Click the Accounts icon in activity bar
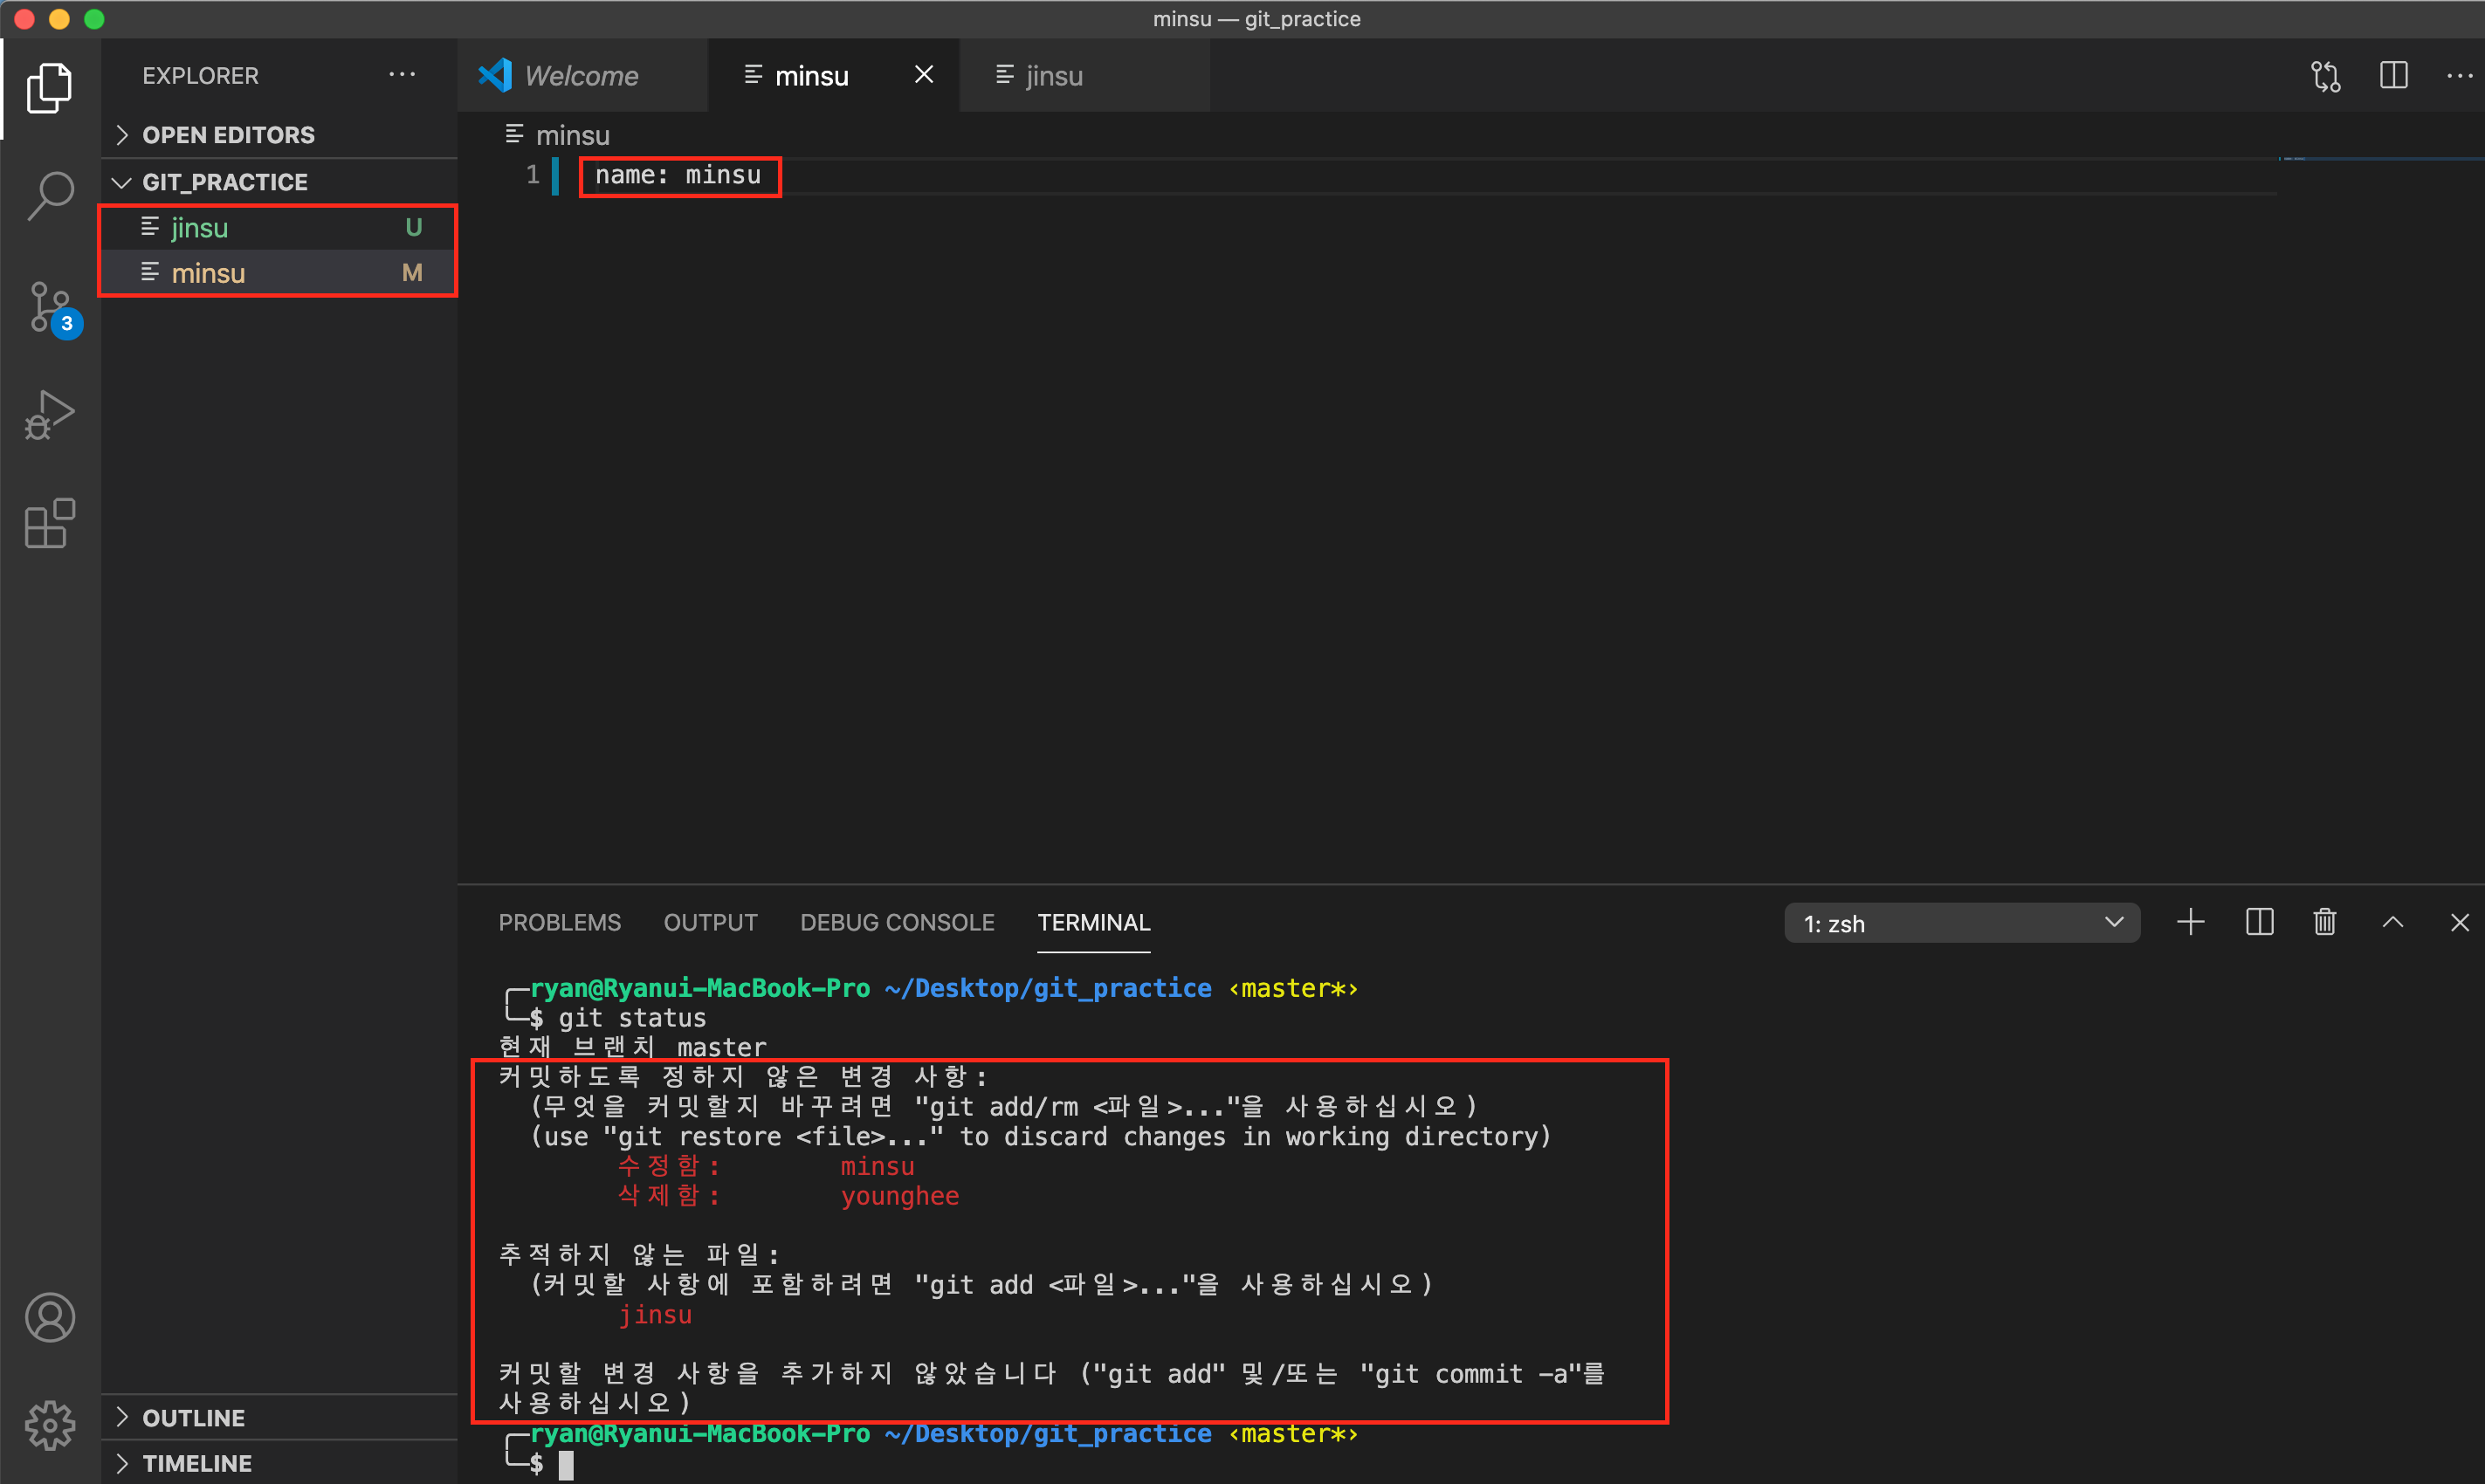2485x1484 pixels. tap(50, 1317)
